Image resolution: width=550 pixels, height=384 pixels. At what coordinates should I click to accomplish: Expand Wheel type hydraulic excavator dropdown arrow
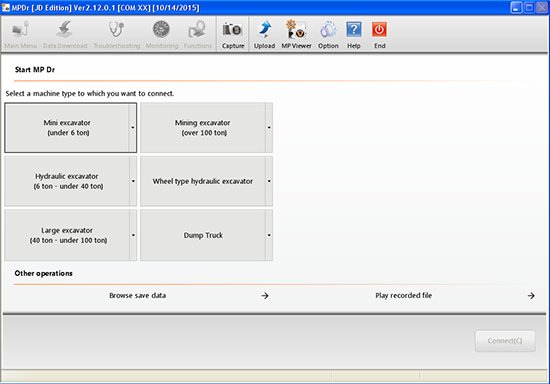point(269,181)
